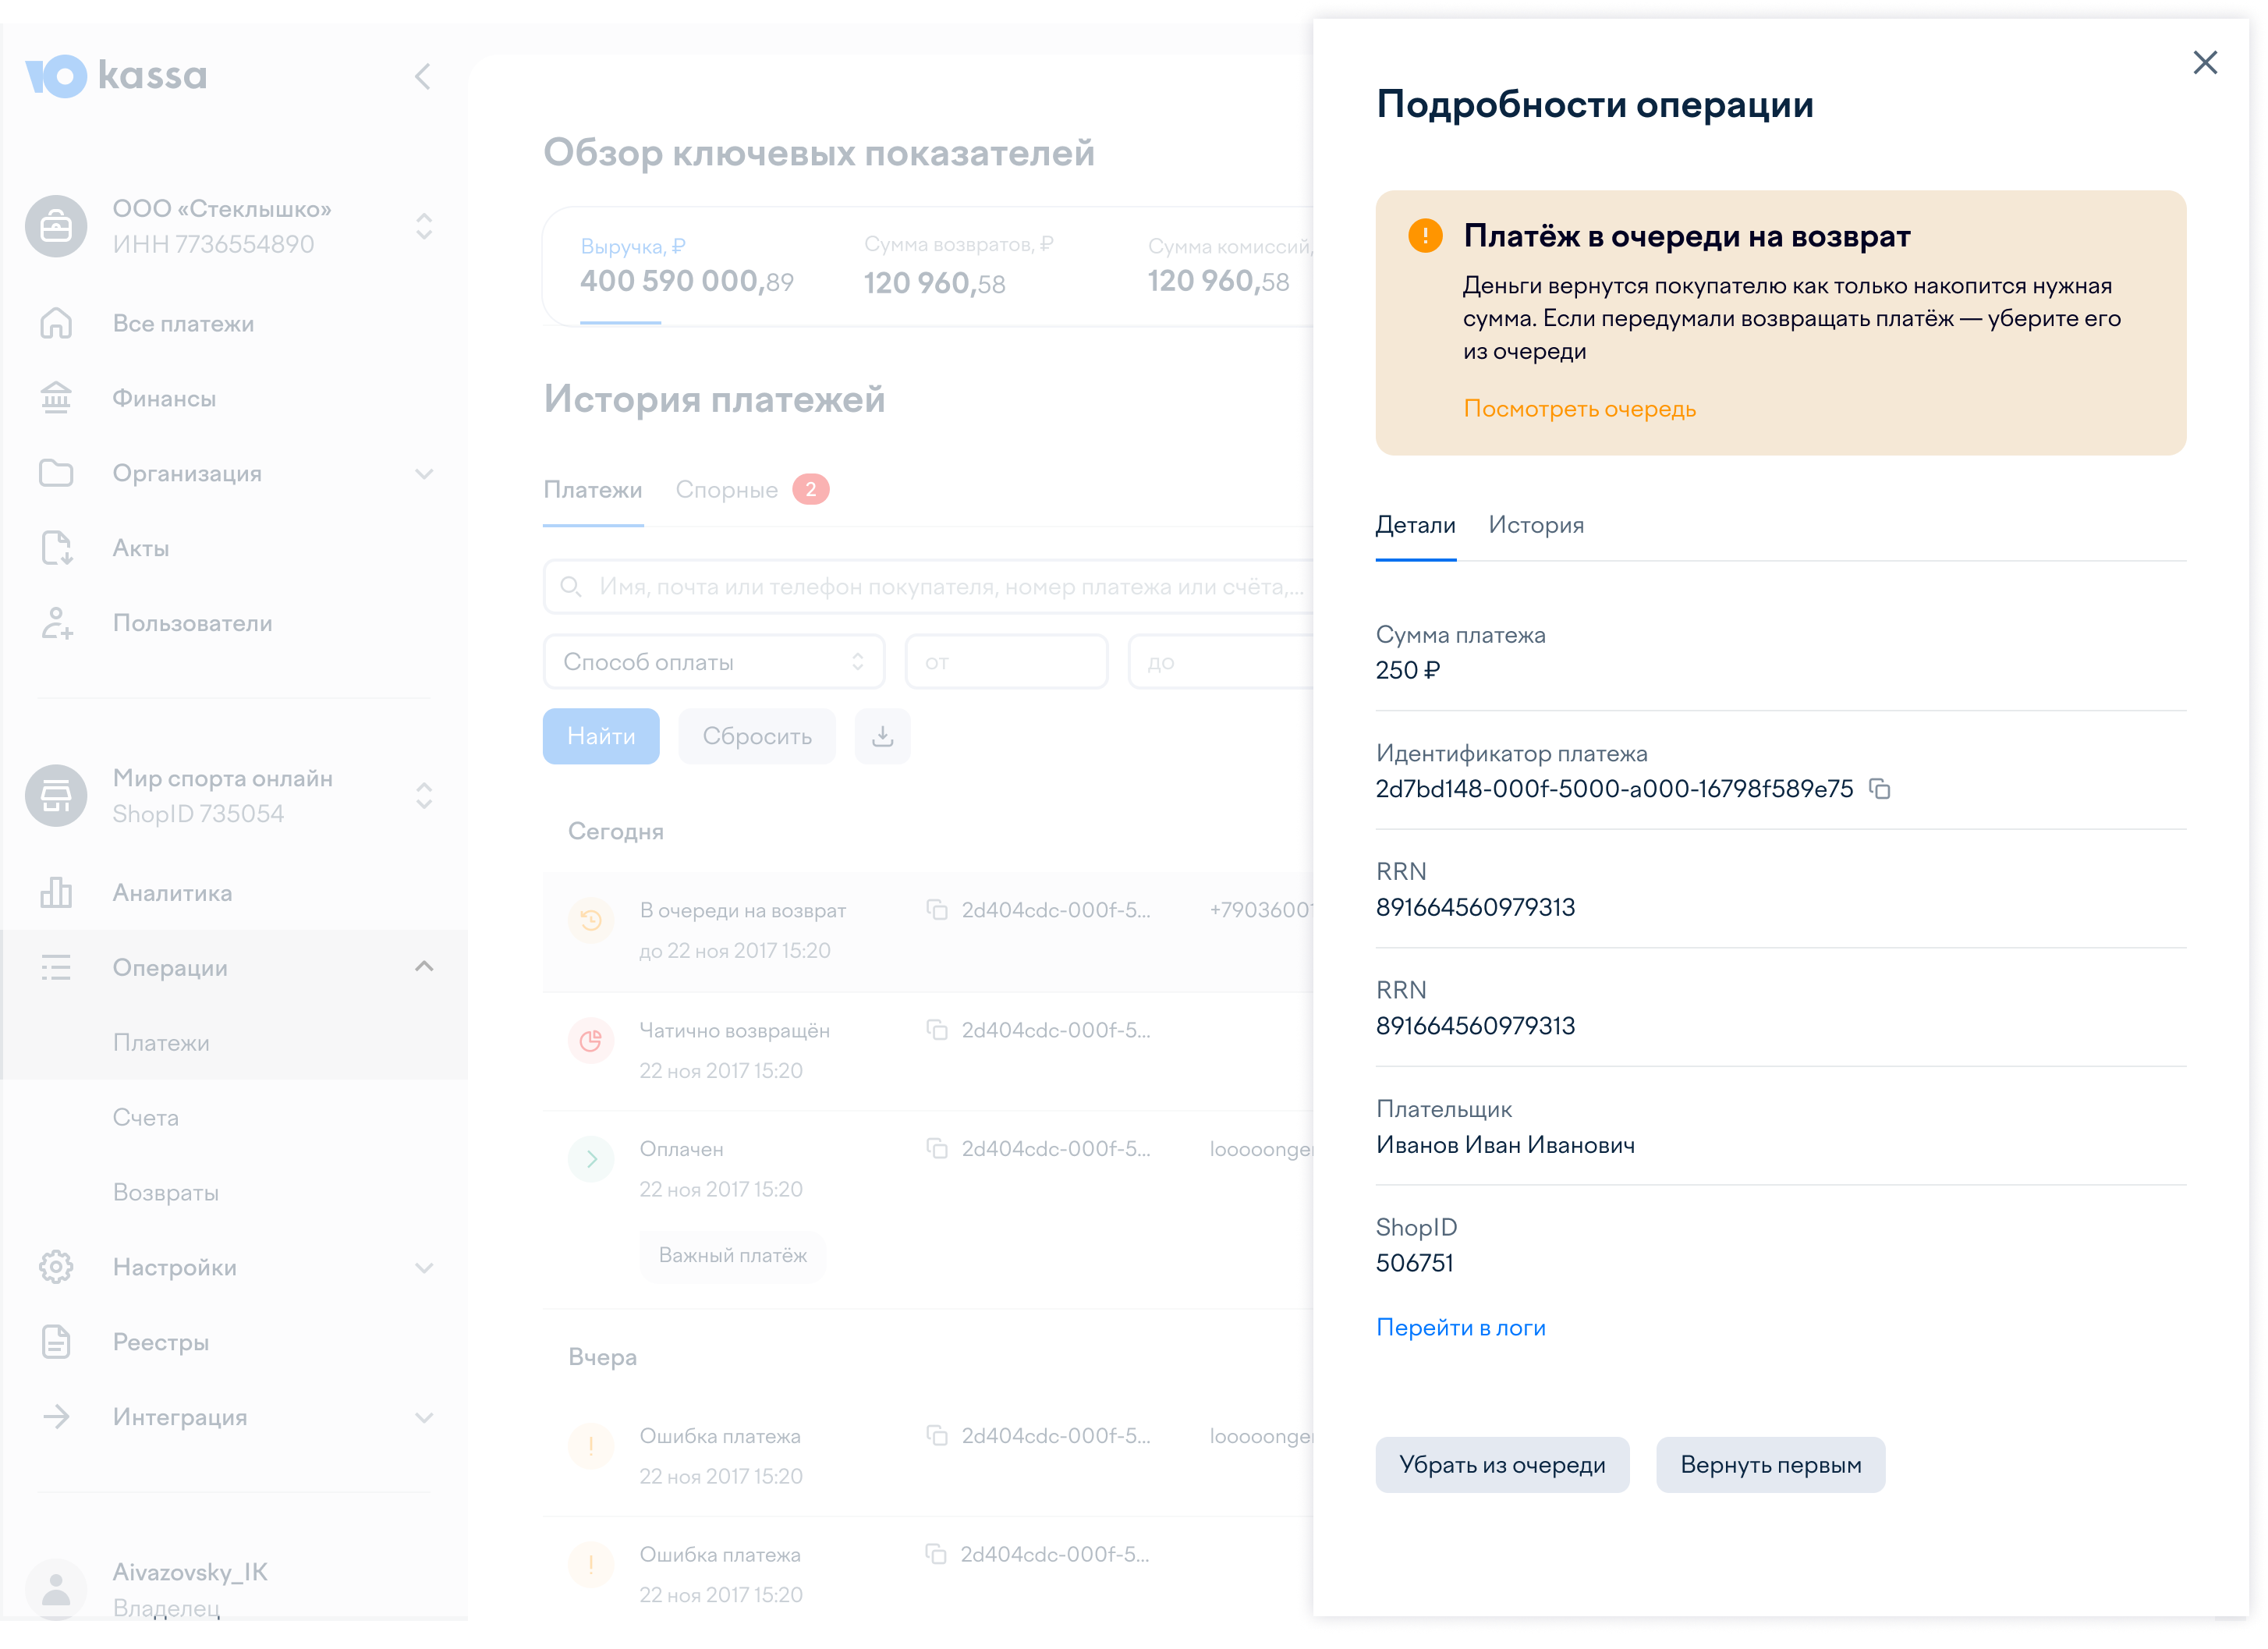Image resolution: width=2268 pixels, height=1649 pixels.
Task: Click the Настройки gear icon
Action: click(x=56, y=1268)
